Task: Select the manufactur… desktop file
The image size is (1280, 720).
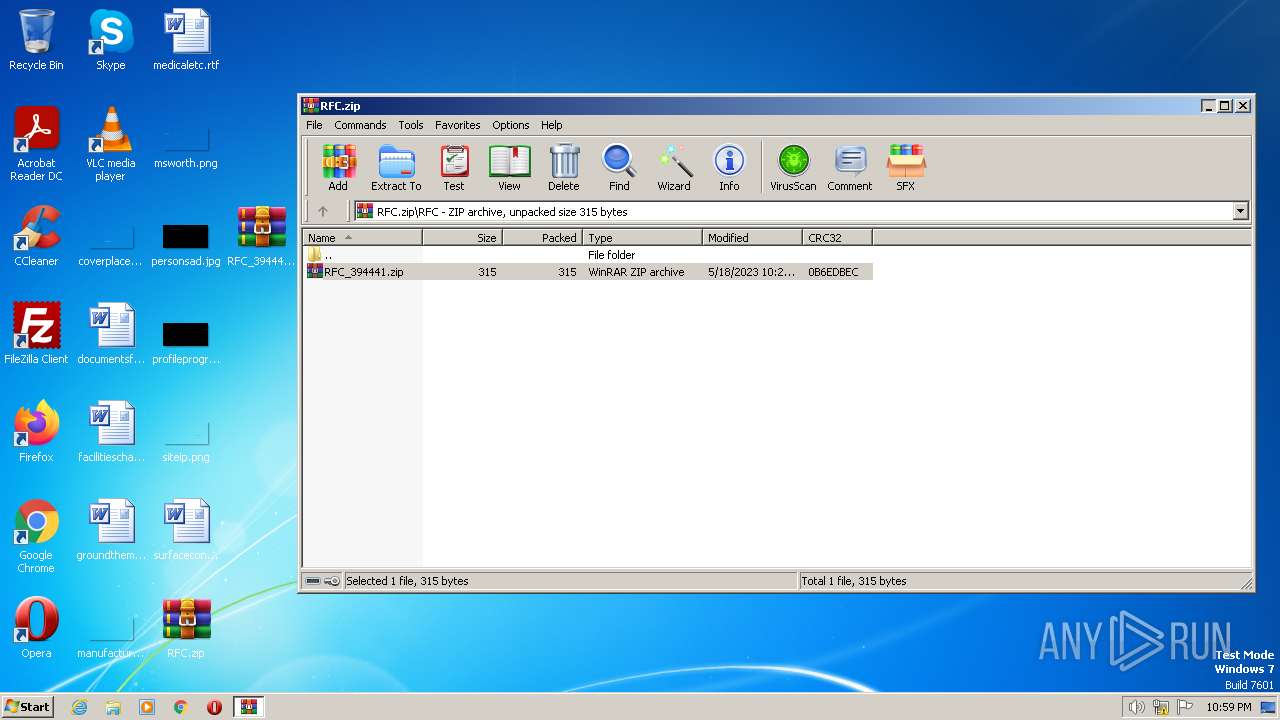Action: (x=110, y=635)
